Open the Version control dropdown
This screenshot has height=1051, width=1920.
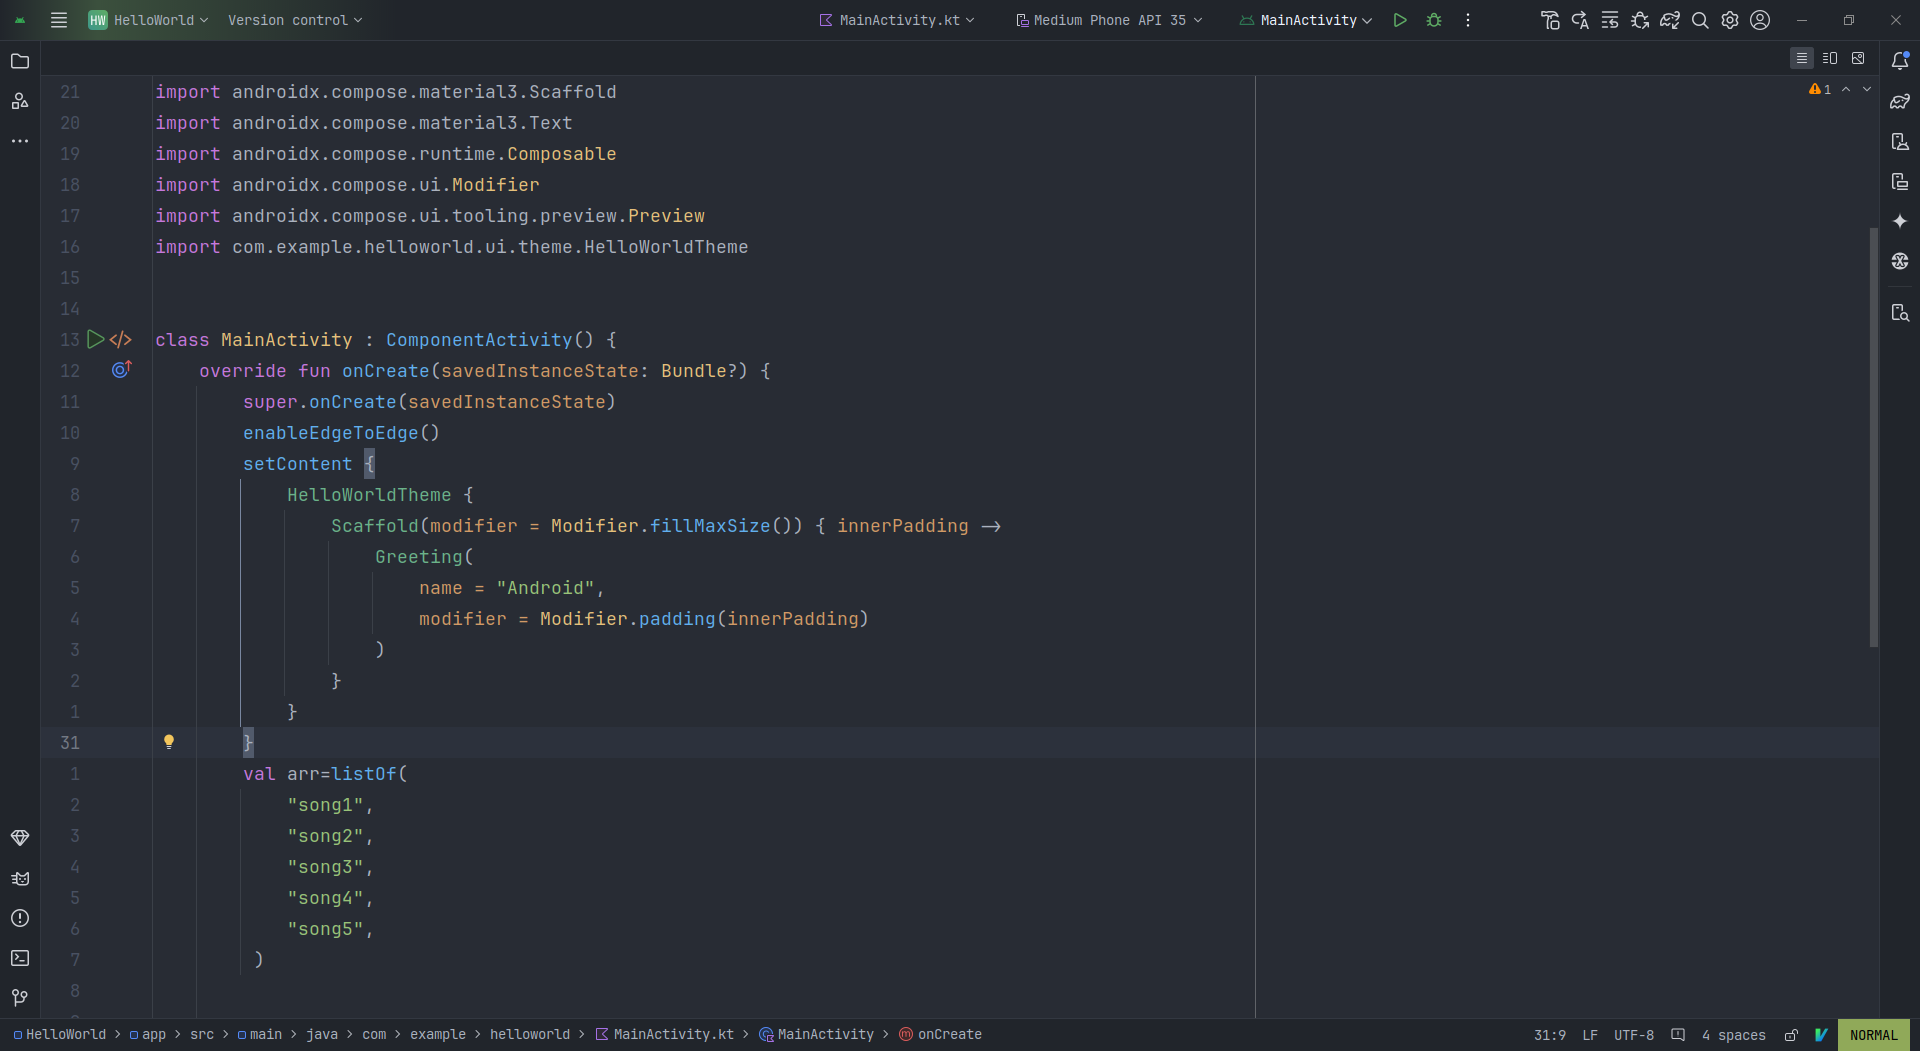[295, 19]
